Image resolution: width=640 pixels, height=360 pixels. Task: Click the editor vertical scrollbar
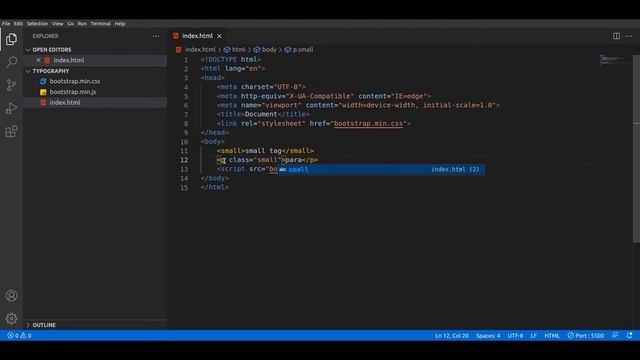coord(636,149)
